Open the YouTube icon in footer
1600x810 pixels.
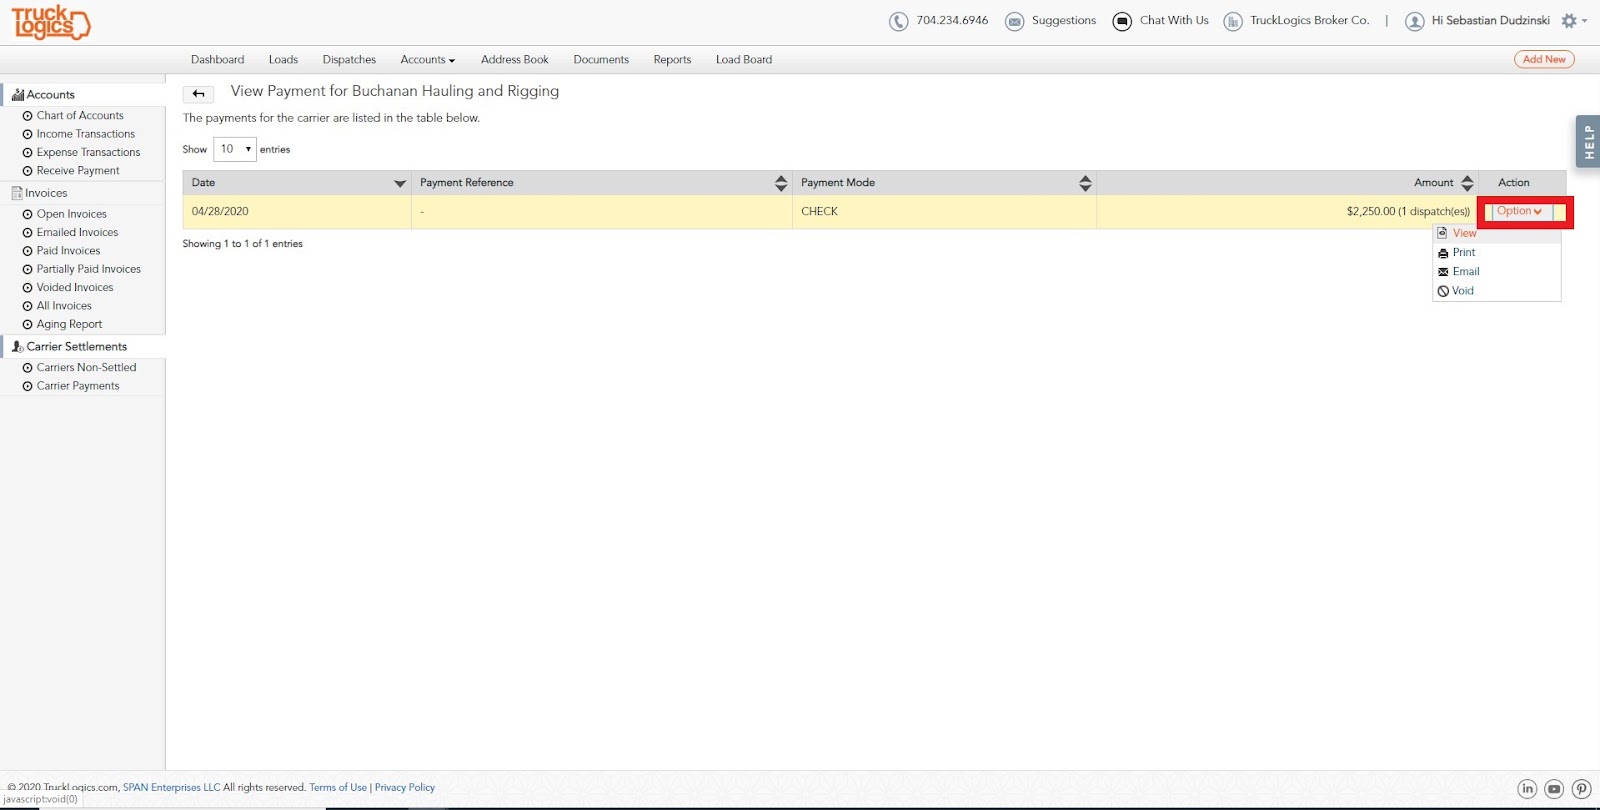coord(1554,789)
